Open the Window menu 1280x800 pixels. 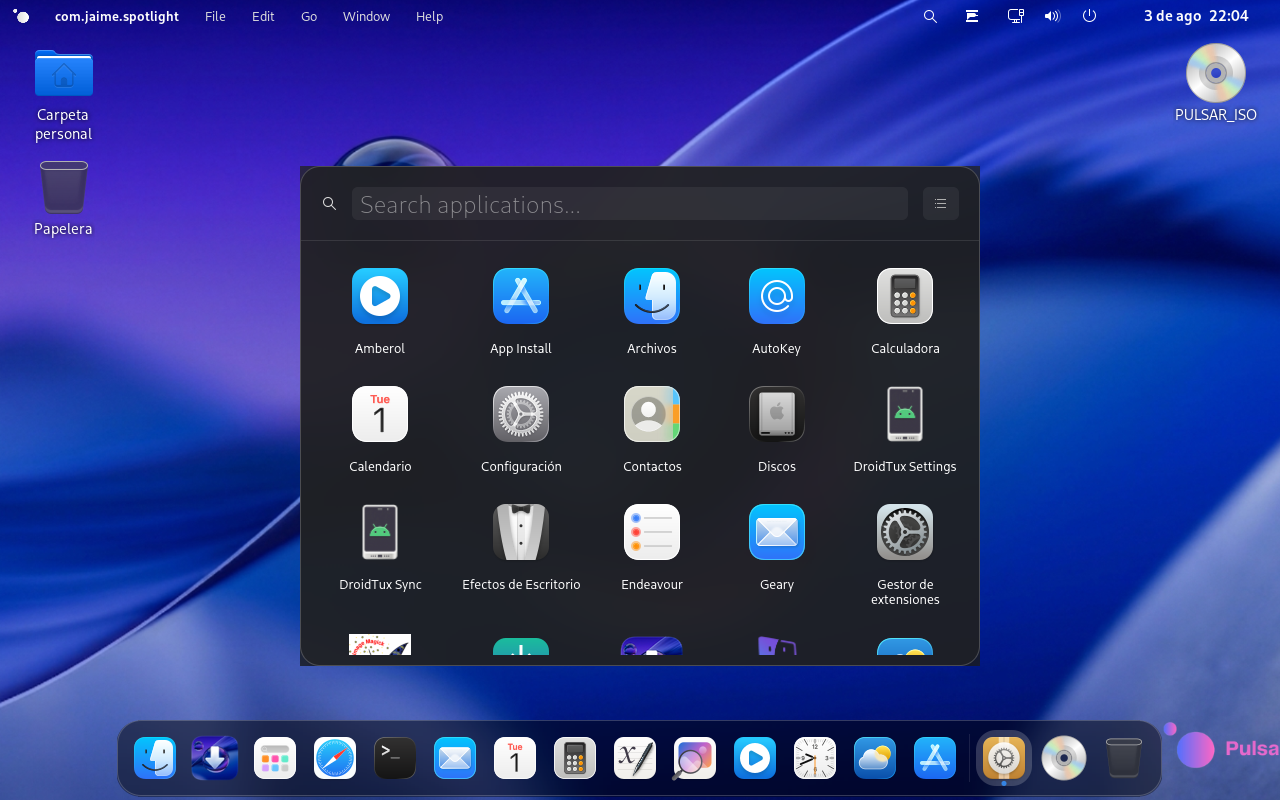point(366,16)
